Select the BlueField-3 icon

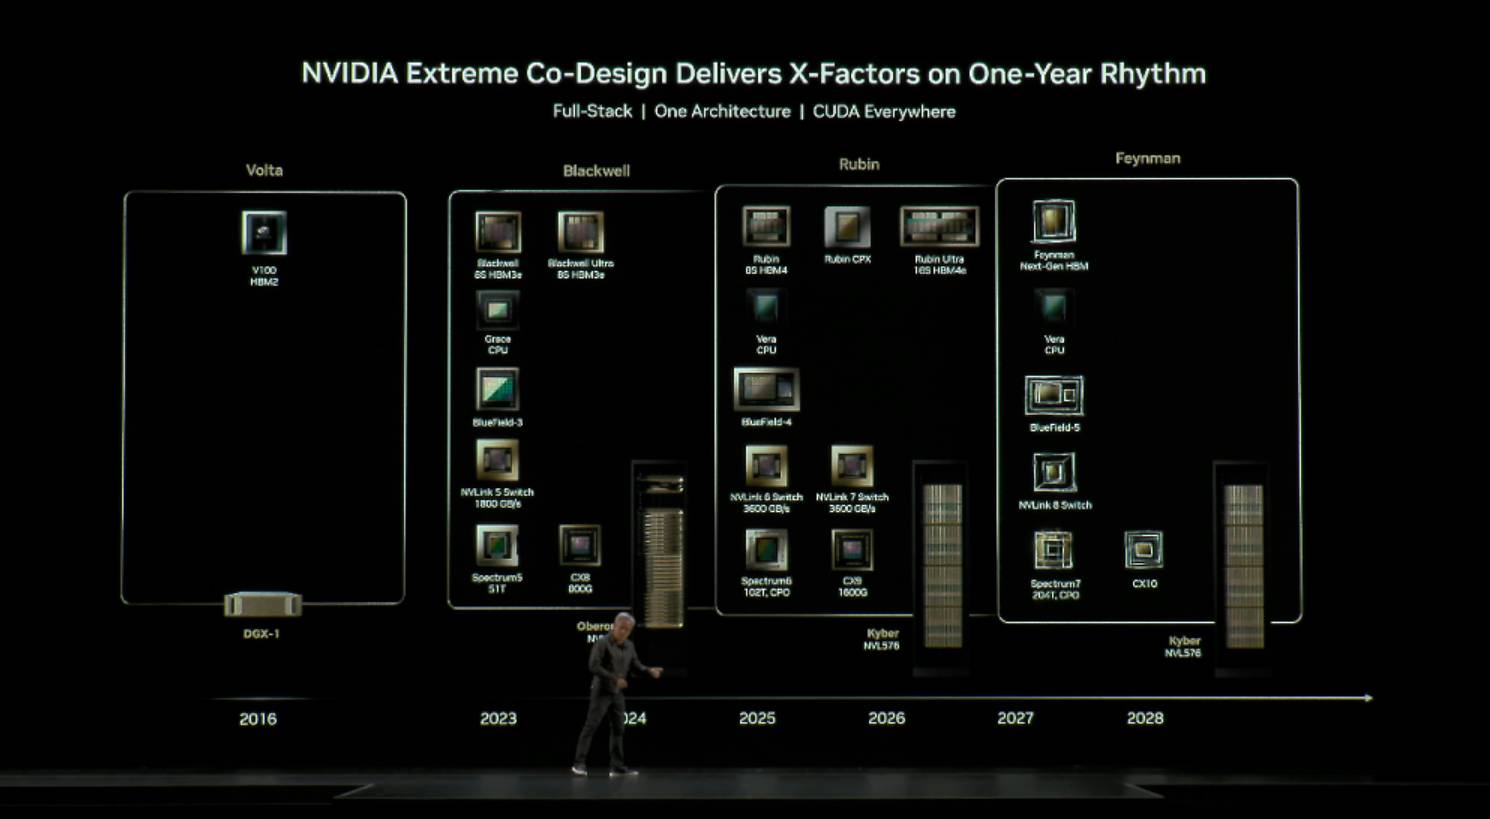coord(497,389)
